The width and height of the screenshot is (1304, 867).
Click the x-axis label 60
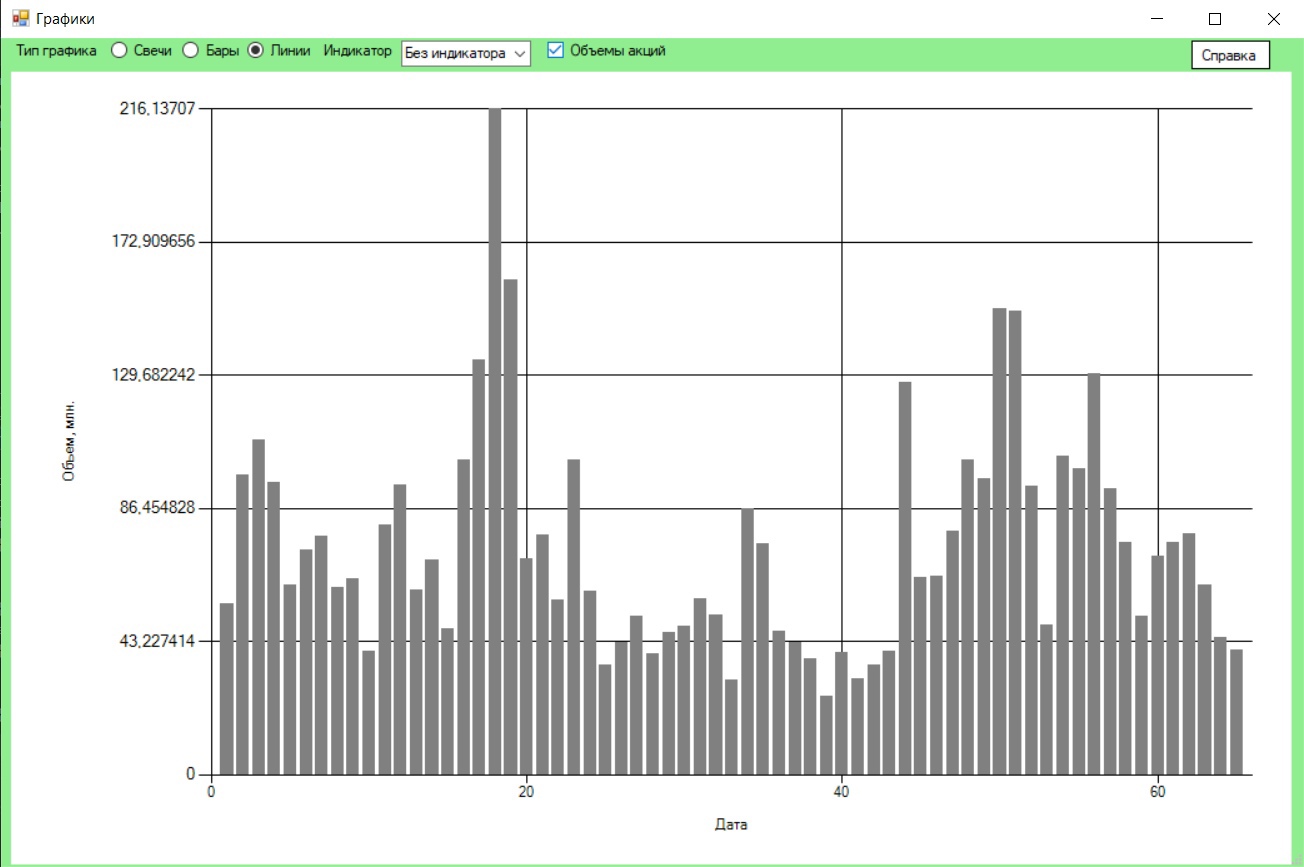coord(1157,791)
